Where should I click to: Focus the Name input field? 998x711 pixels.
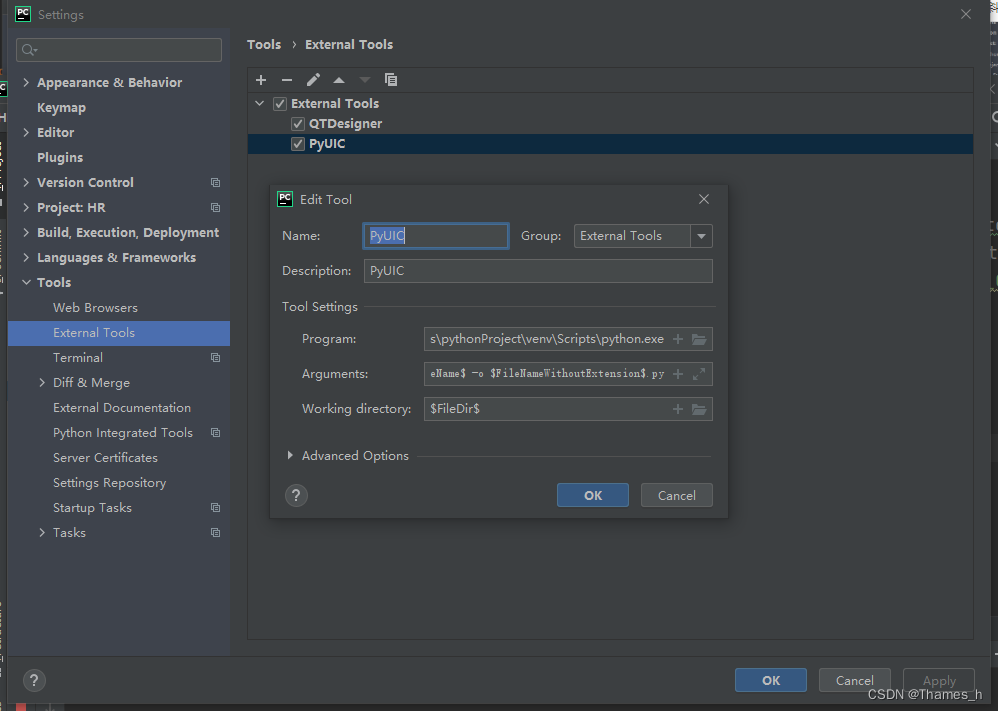[x=436, y=236]
